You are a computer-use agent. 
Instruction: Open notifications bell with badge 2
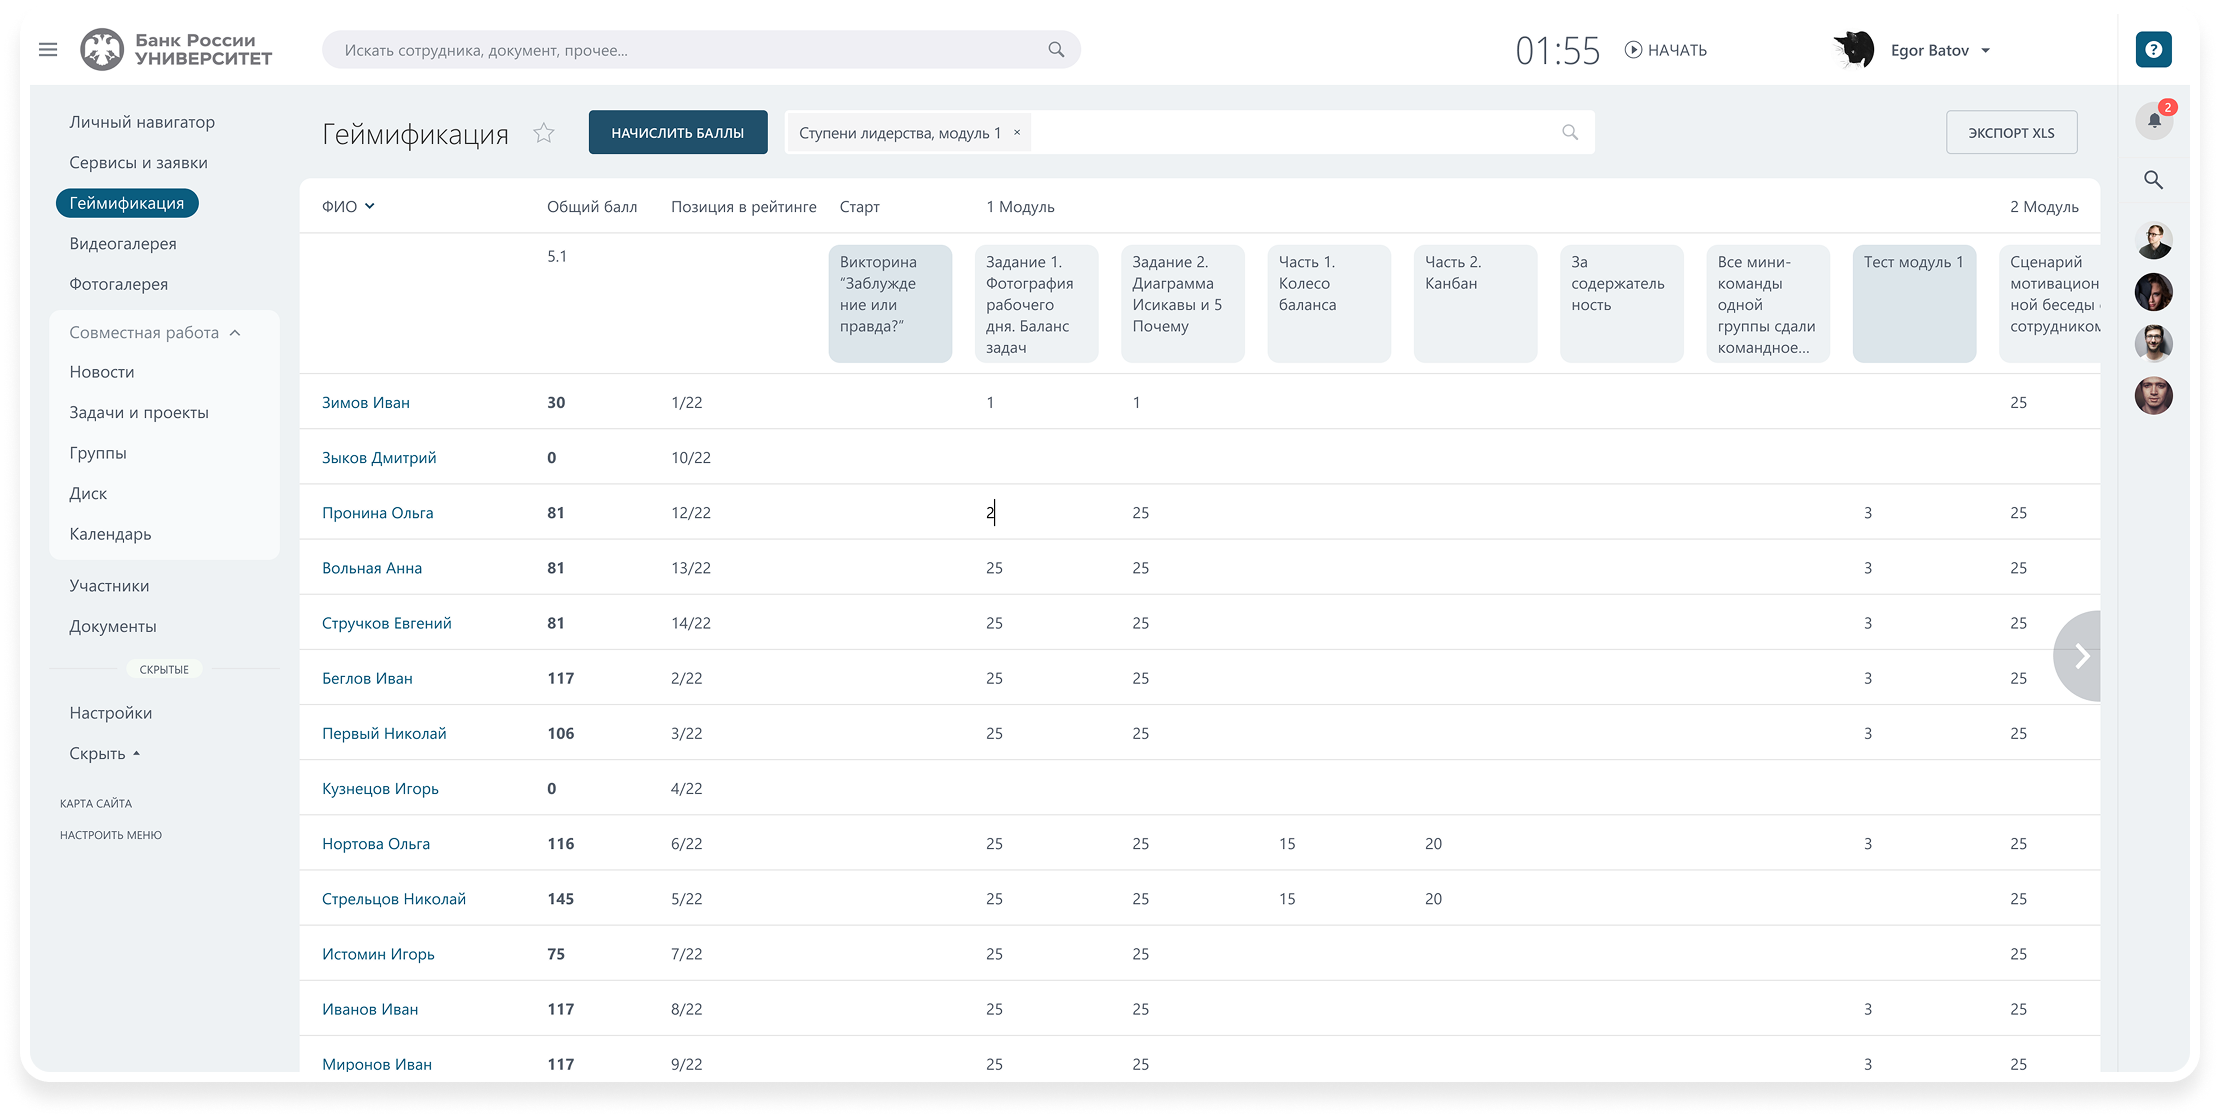(x=2154, y=121)
